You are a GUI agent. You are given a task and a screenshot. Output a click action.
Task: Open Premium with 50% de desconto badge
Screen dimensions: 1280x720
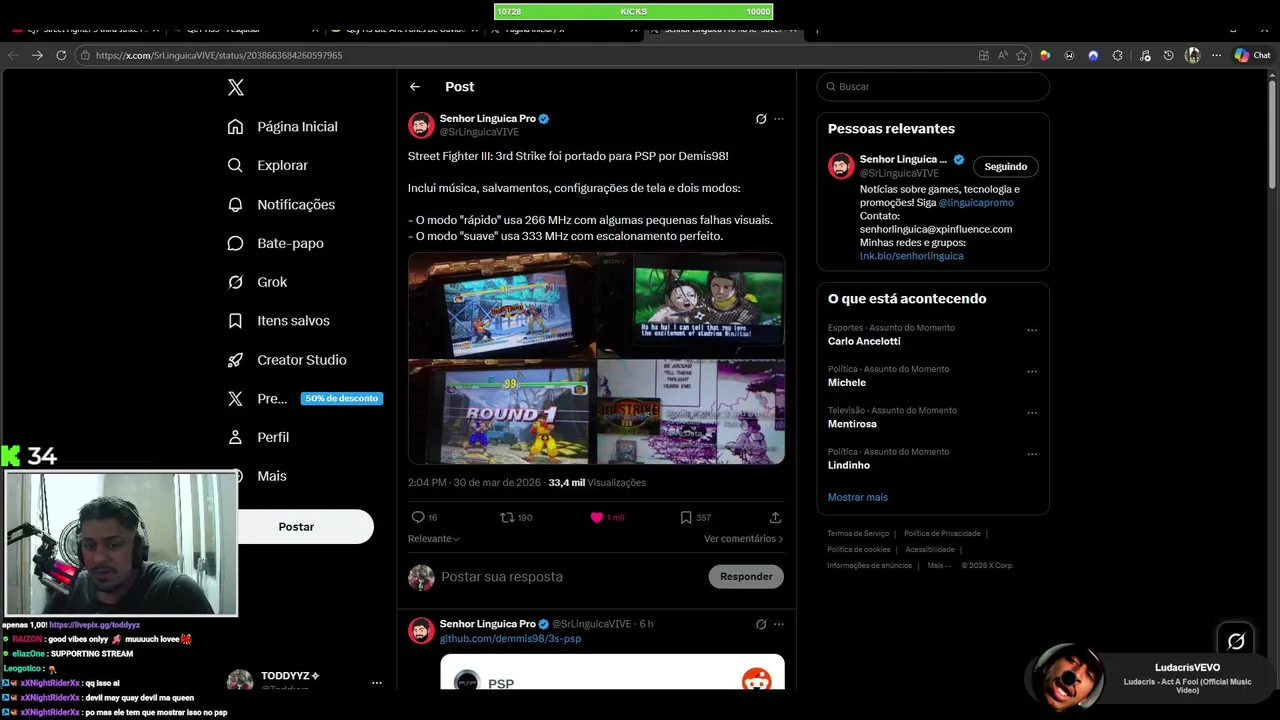305,399
